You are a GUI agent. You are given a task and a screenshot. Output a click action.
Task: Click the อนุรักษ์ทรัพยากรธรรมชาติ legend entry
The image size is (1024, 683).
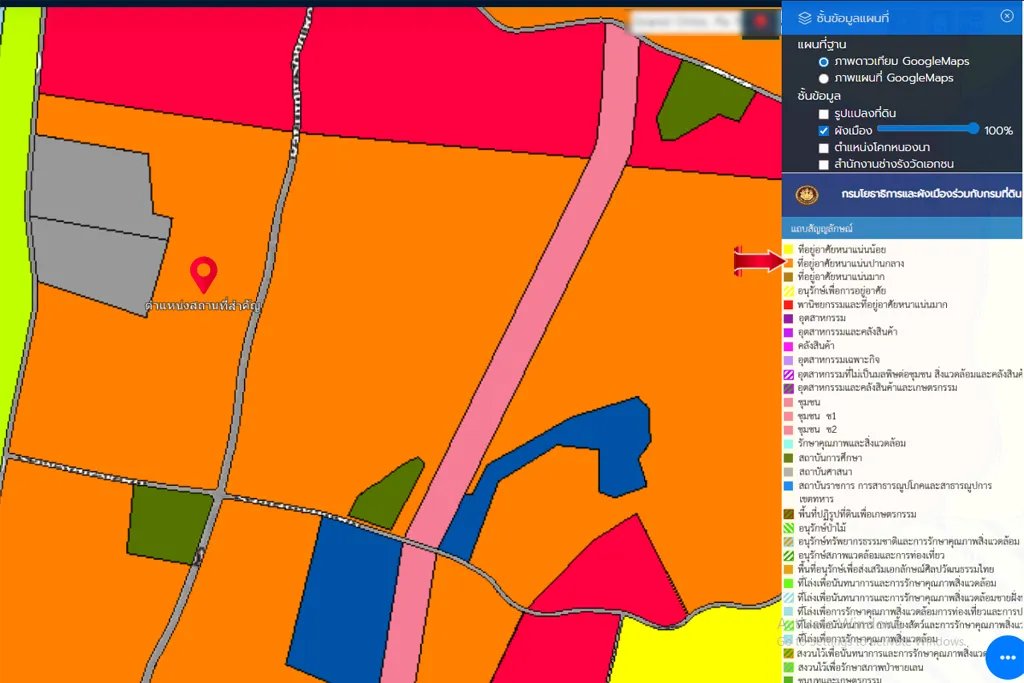point(908,541)
